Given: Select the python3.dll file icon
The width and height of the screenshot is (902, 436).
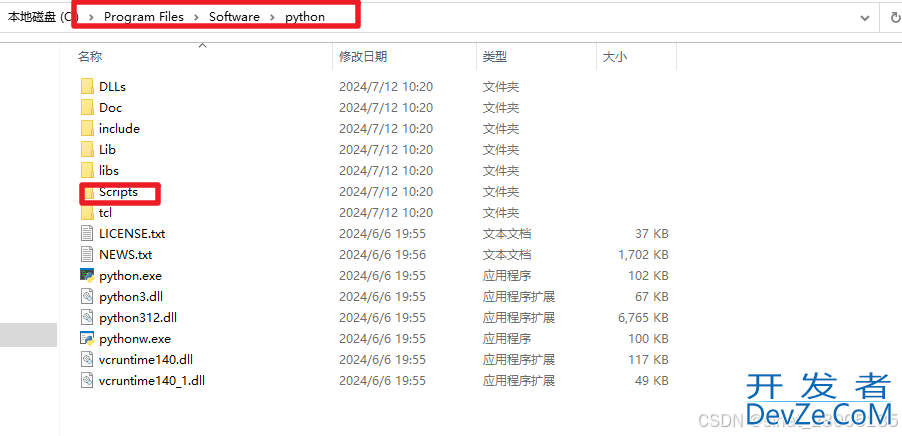Looking at the screenshot, I should pos(87,297).
